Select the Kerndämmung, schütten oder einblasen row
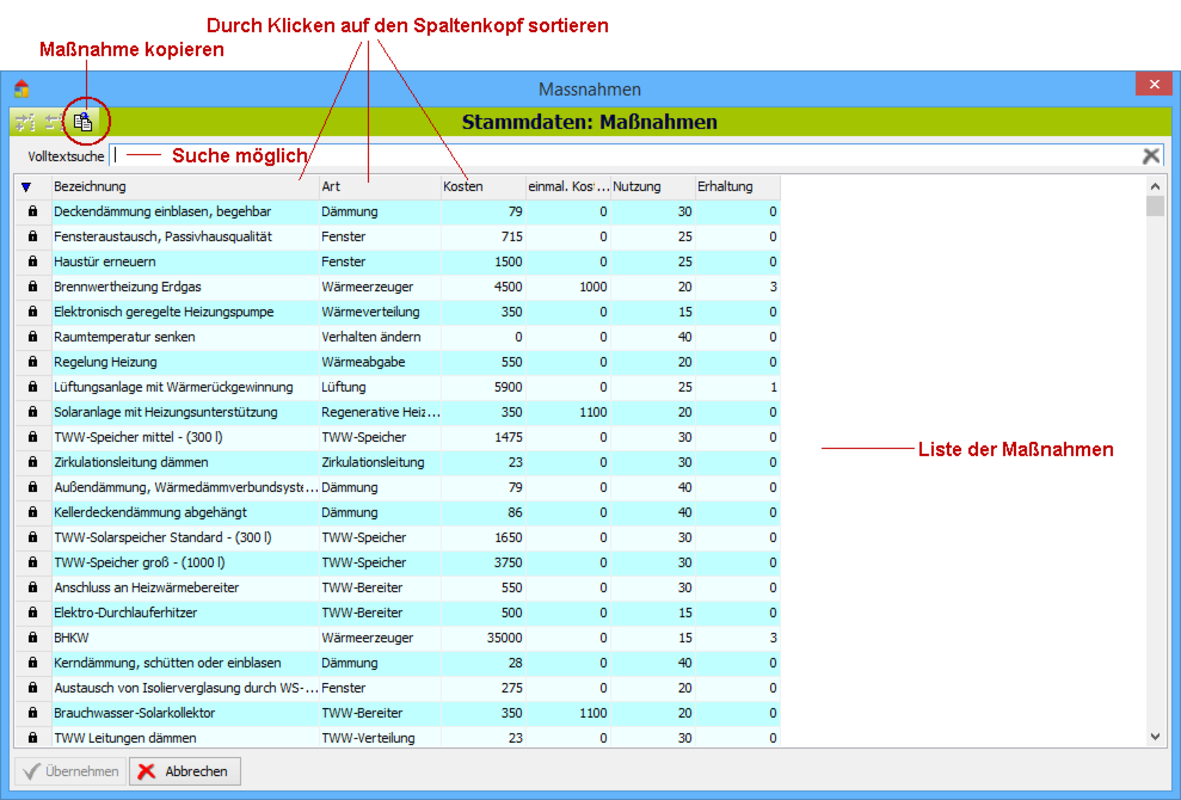The image size is (1181, 800). (397, 663)
